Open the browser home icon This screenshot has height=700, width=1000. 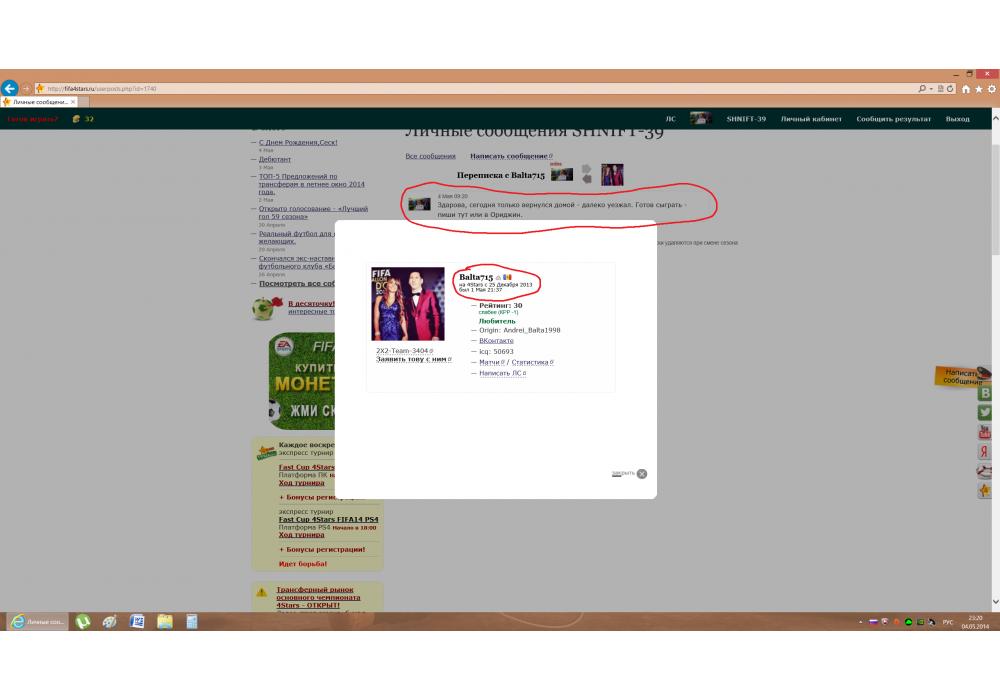966,89
